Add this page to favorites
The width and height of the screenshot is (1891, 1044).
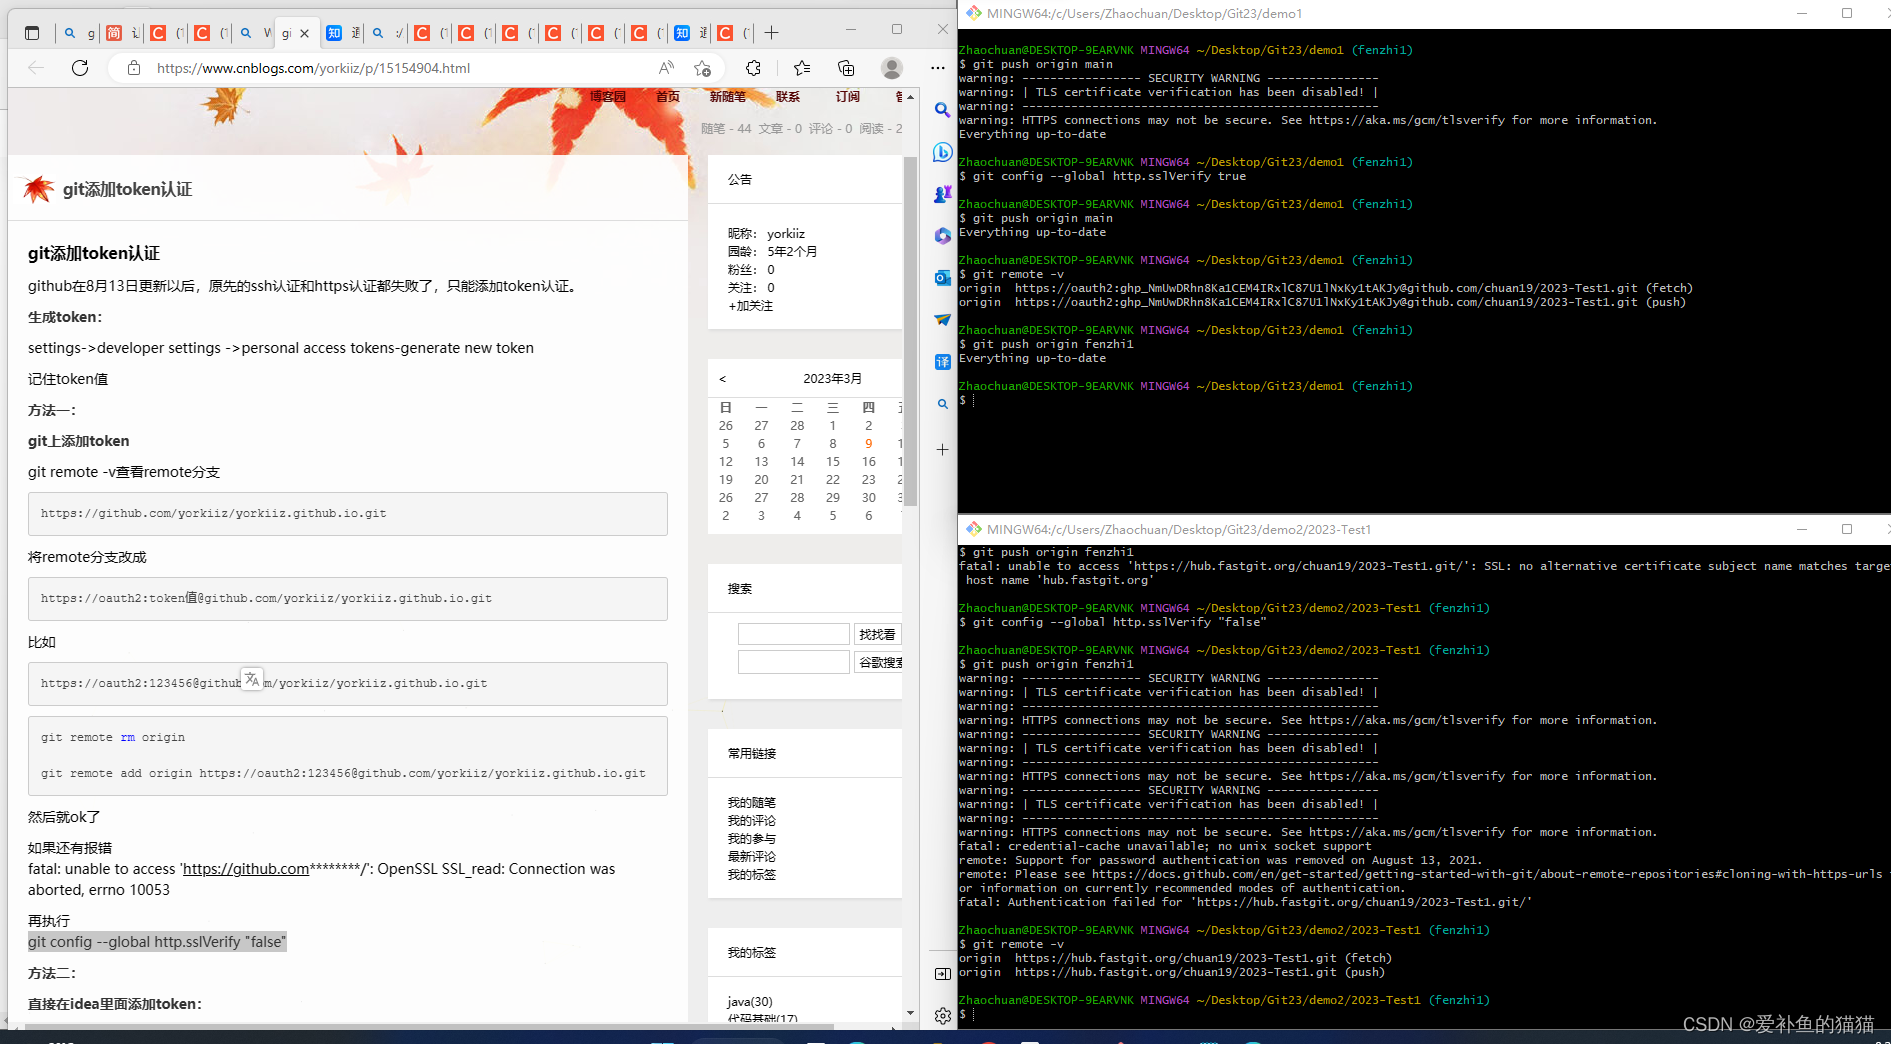point(702,68)
